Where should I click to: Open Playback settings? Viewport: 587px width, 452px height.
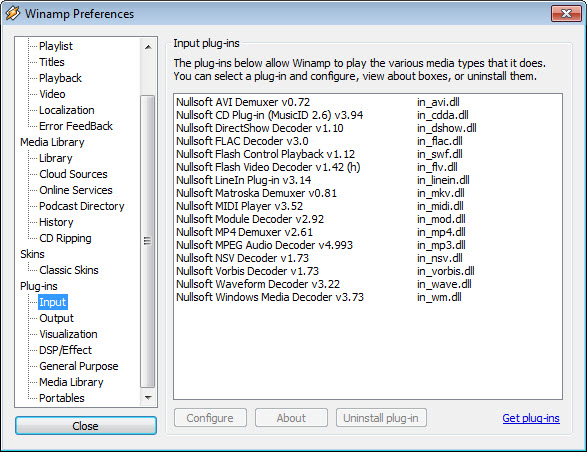[x=60, y=78]
